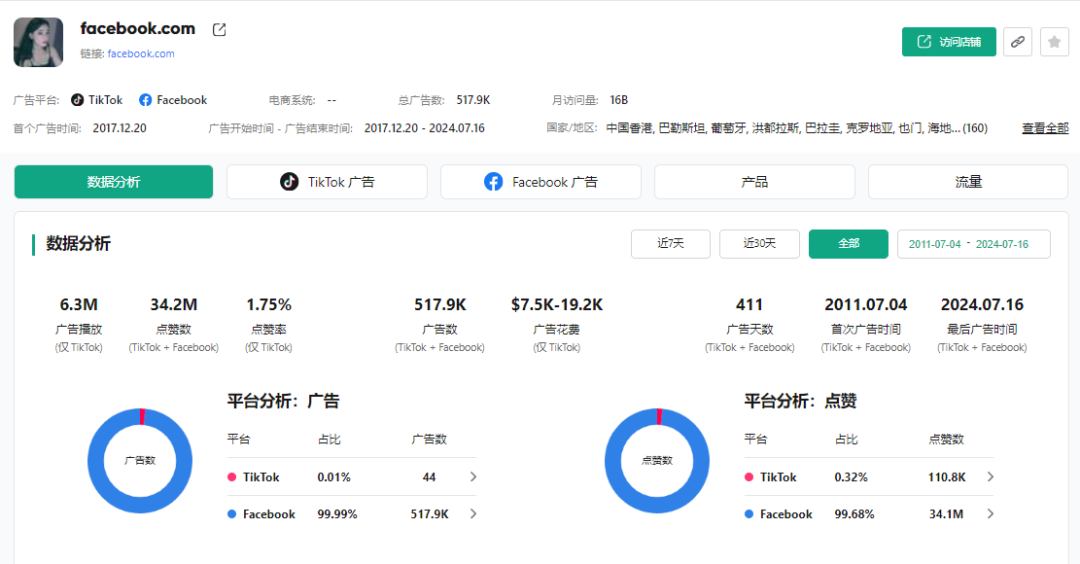Click the 34.2M 点赞数 value
This screenshot has height=564, width=1080.
click(174, 304)
